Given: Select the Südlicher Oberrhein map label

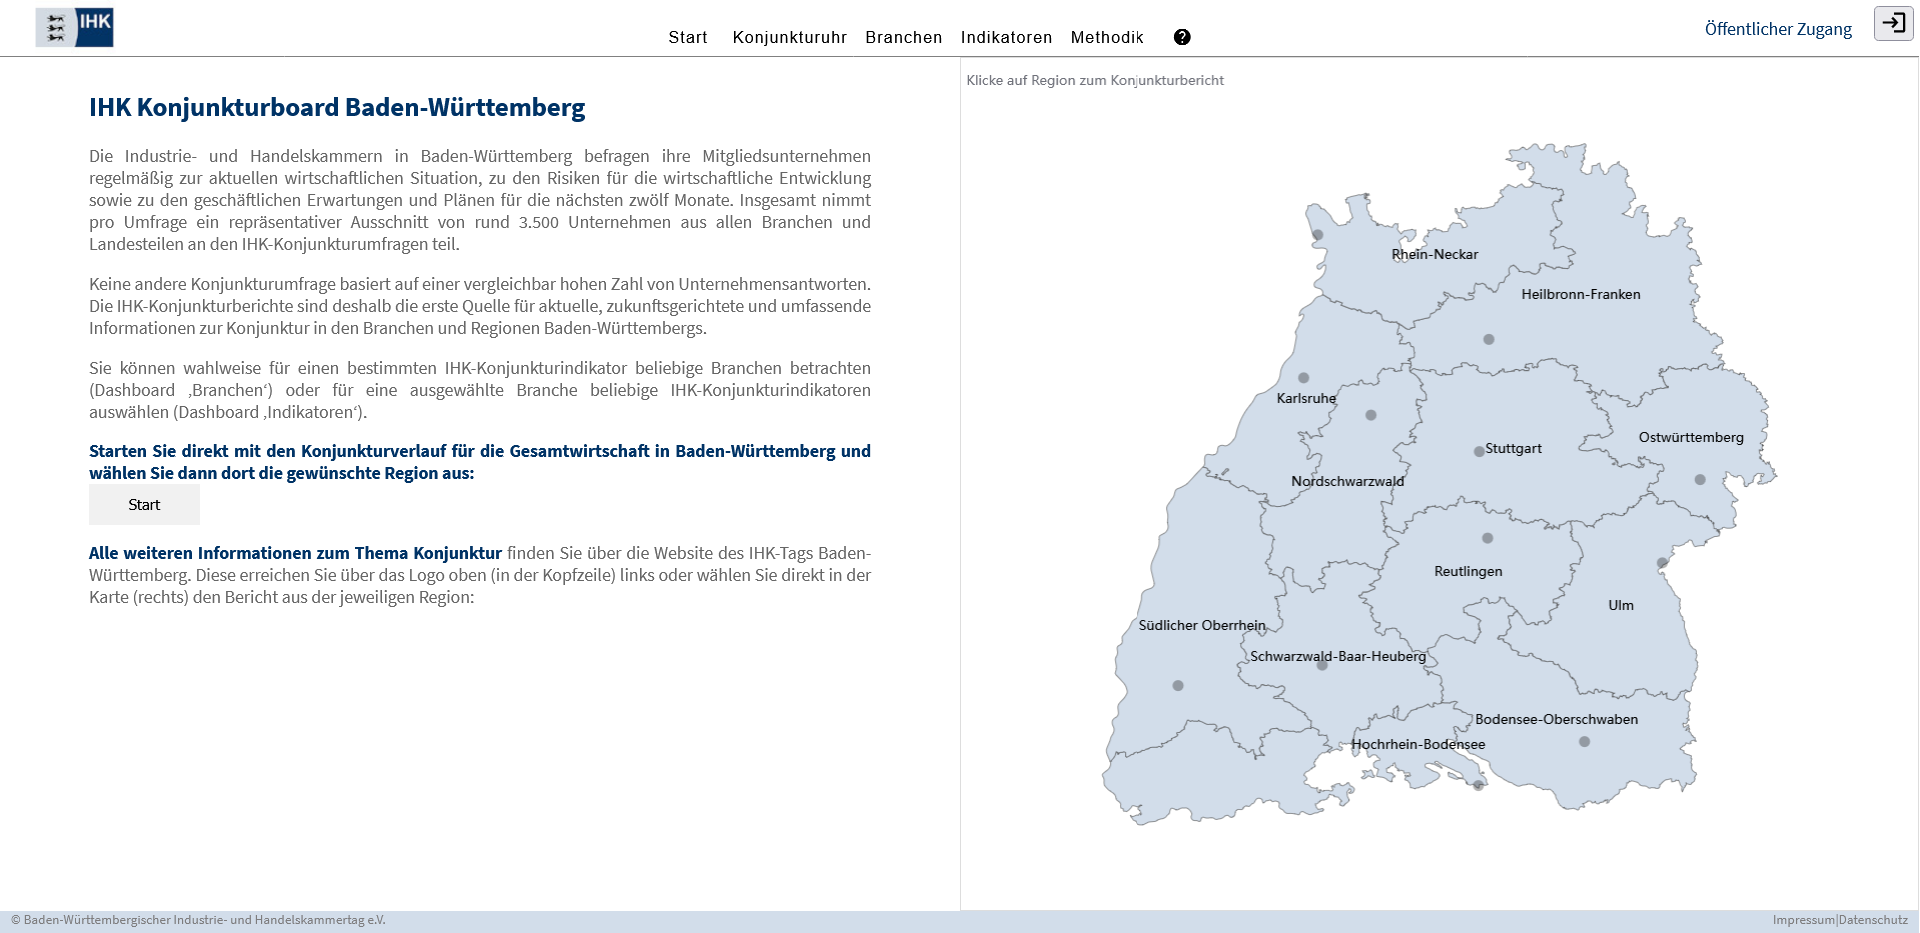Looking at the screenshot, I should 1201,626.
